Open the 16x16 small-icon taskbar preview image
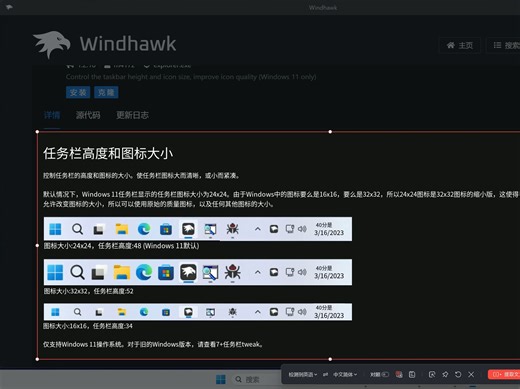Viewport: 520px width, 389px height. (198, 312)
